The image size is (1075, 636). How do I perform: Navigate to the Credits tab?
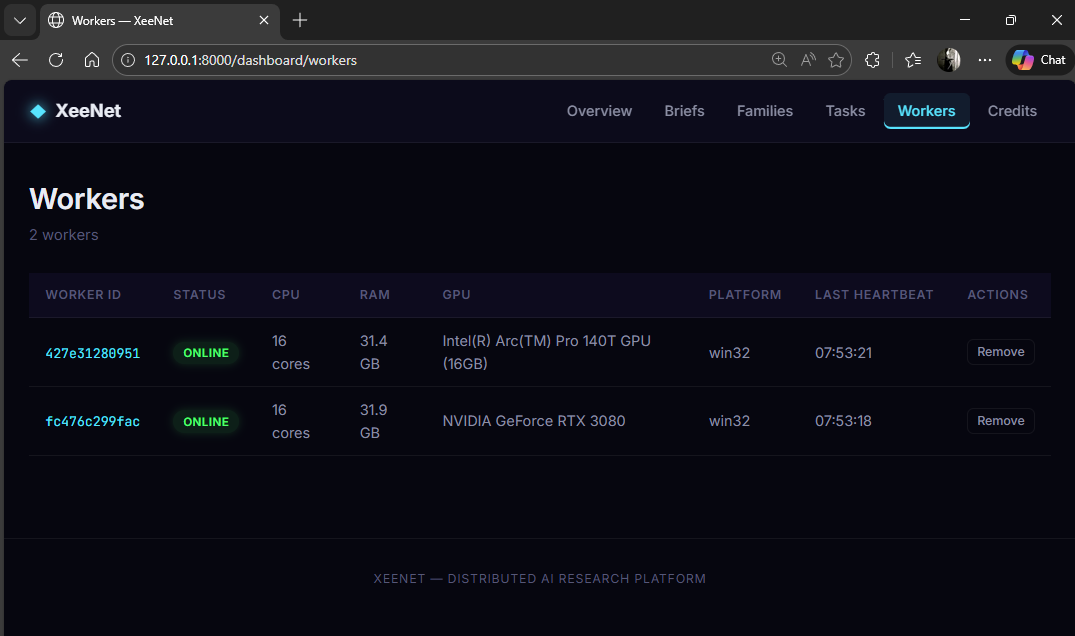click(x=1012, y=111)
